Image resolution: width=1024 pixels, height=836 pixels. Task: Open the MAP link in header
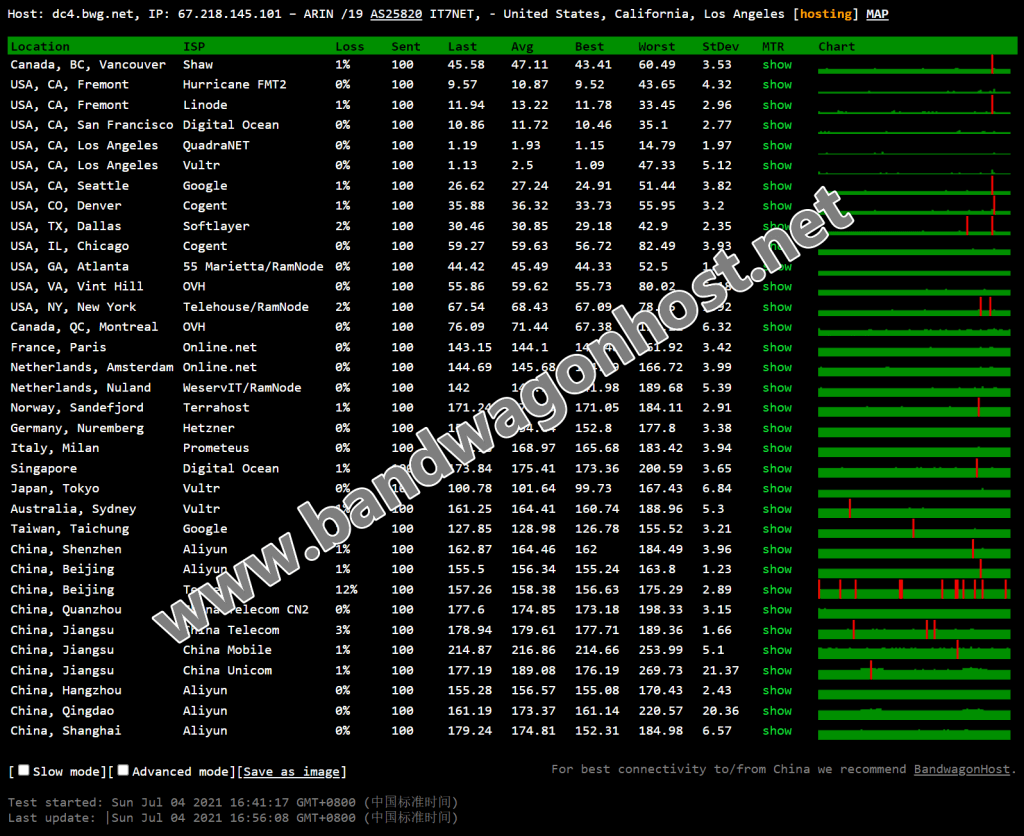click(x=877, y=14)
